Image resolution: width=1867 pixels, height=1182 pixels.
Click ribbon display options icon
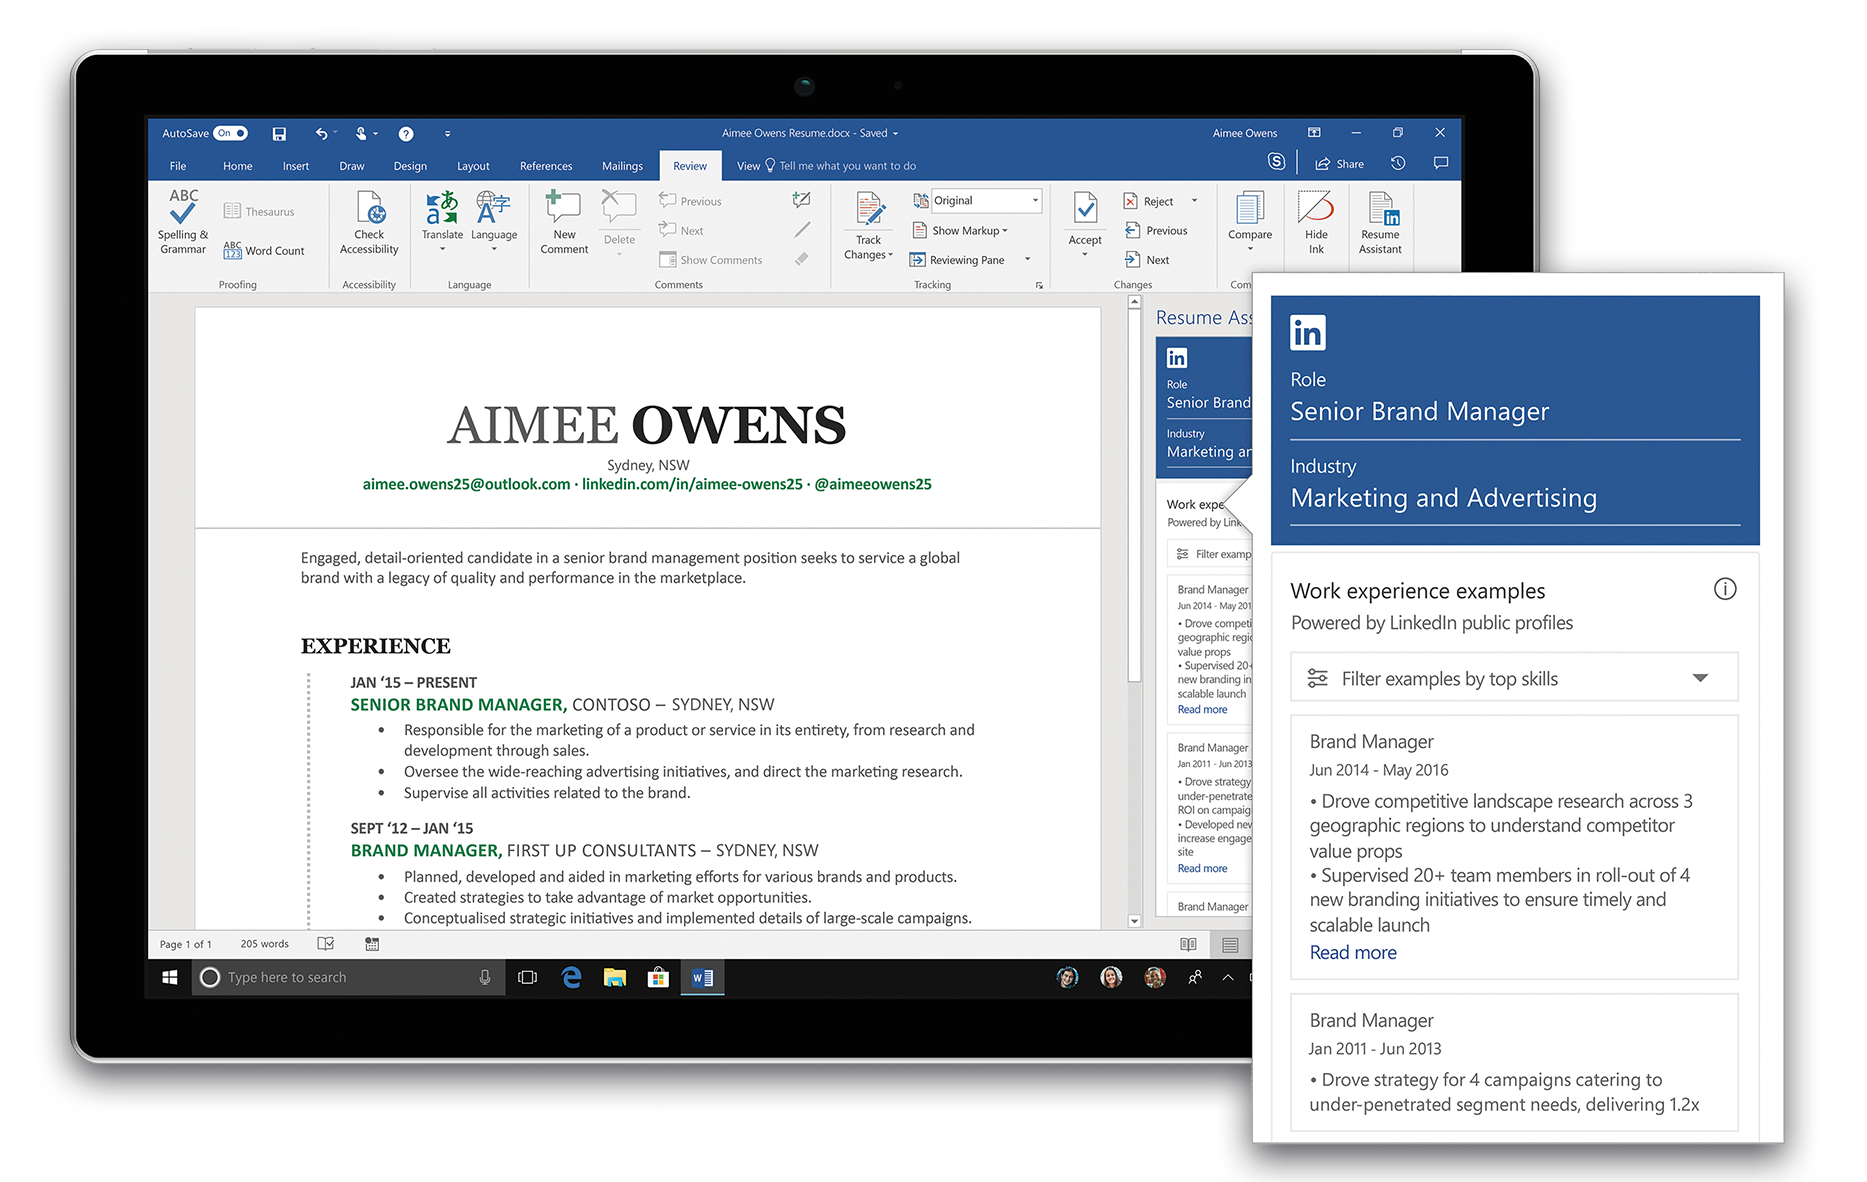tap(1314, 133)
